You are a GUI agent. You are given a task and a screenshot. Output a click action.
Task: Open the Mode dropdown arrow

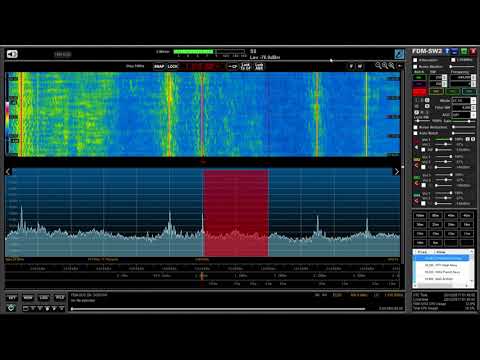click(x=473, y=100)
